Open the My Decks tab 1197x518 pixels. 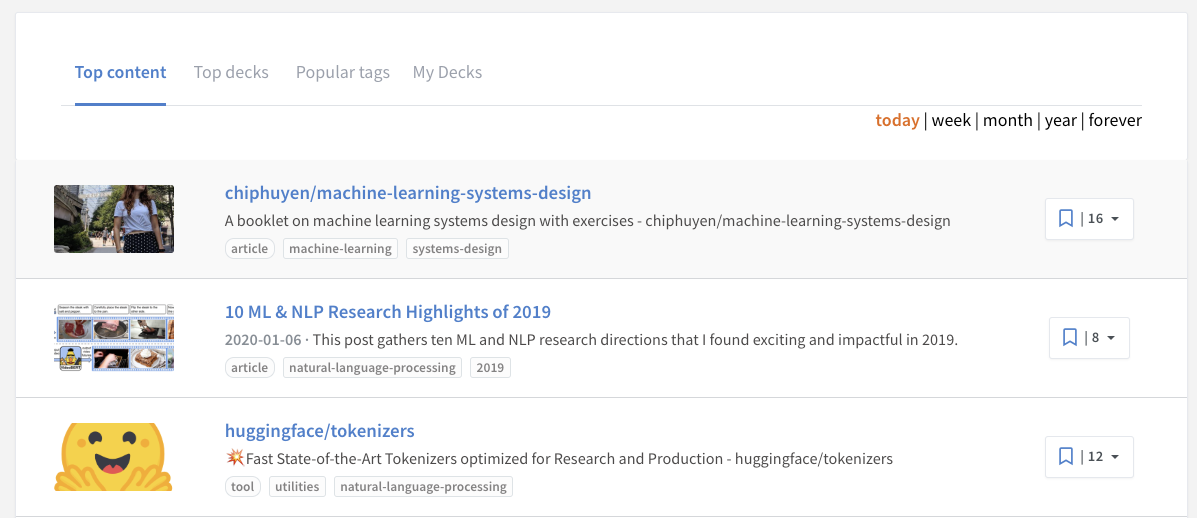(x=447, y=72)
